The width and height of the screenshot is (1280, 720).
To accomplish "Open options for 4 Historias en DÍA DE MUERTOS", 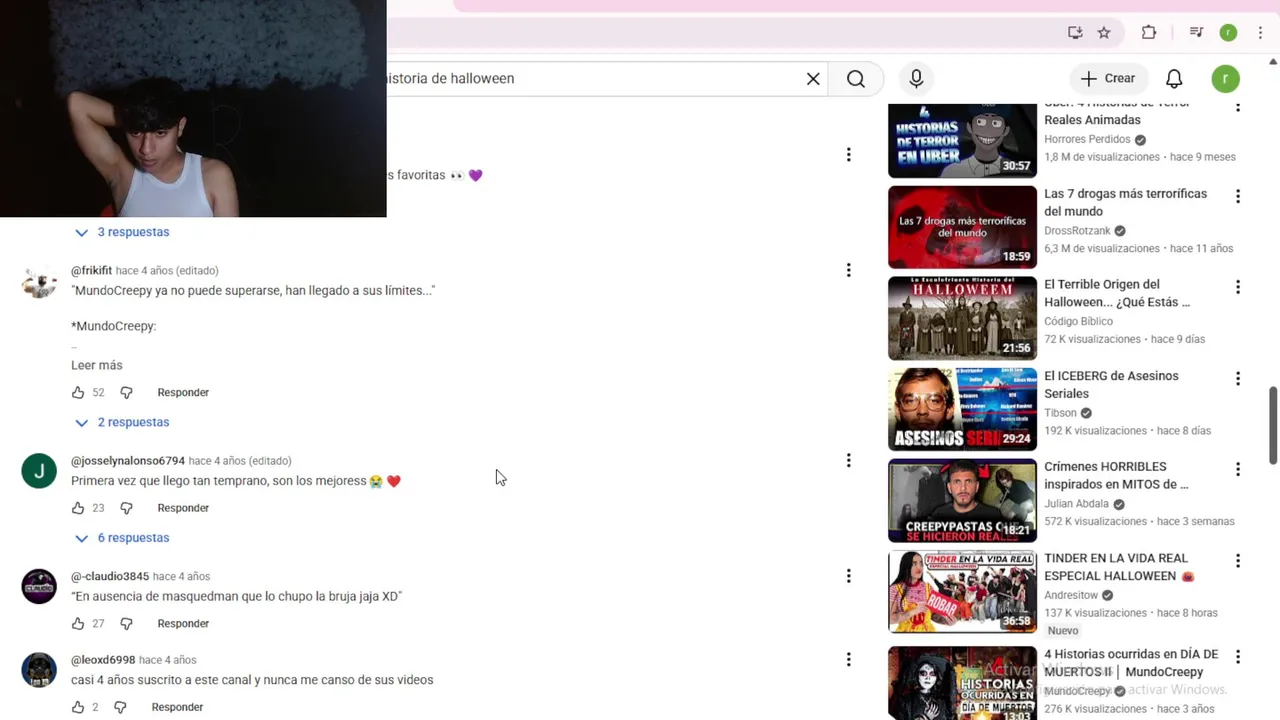I will click(x=1237, y=656).
